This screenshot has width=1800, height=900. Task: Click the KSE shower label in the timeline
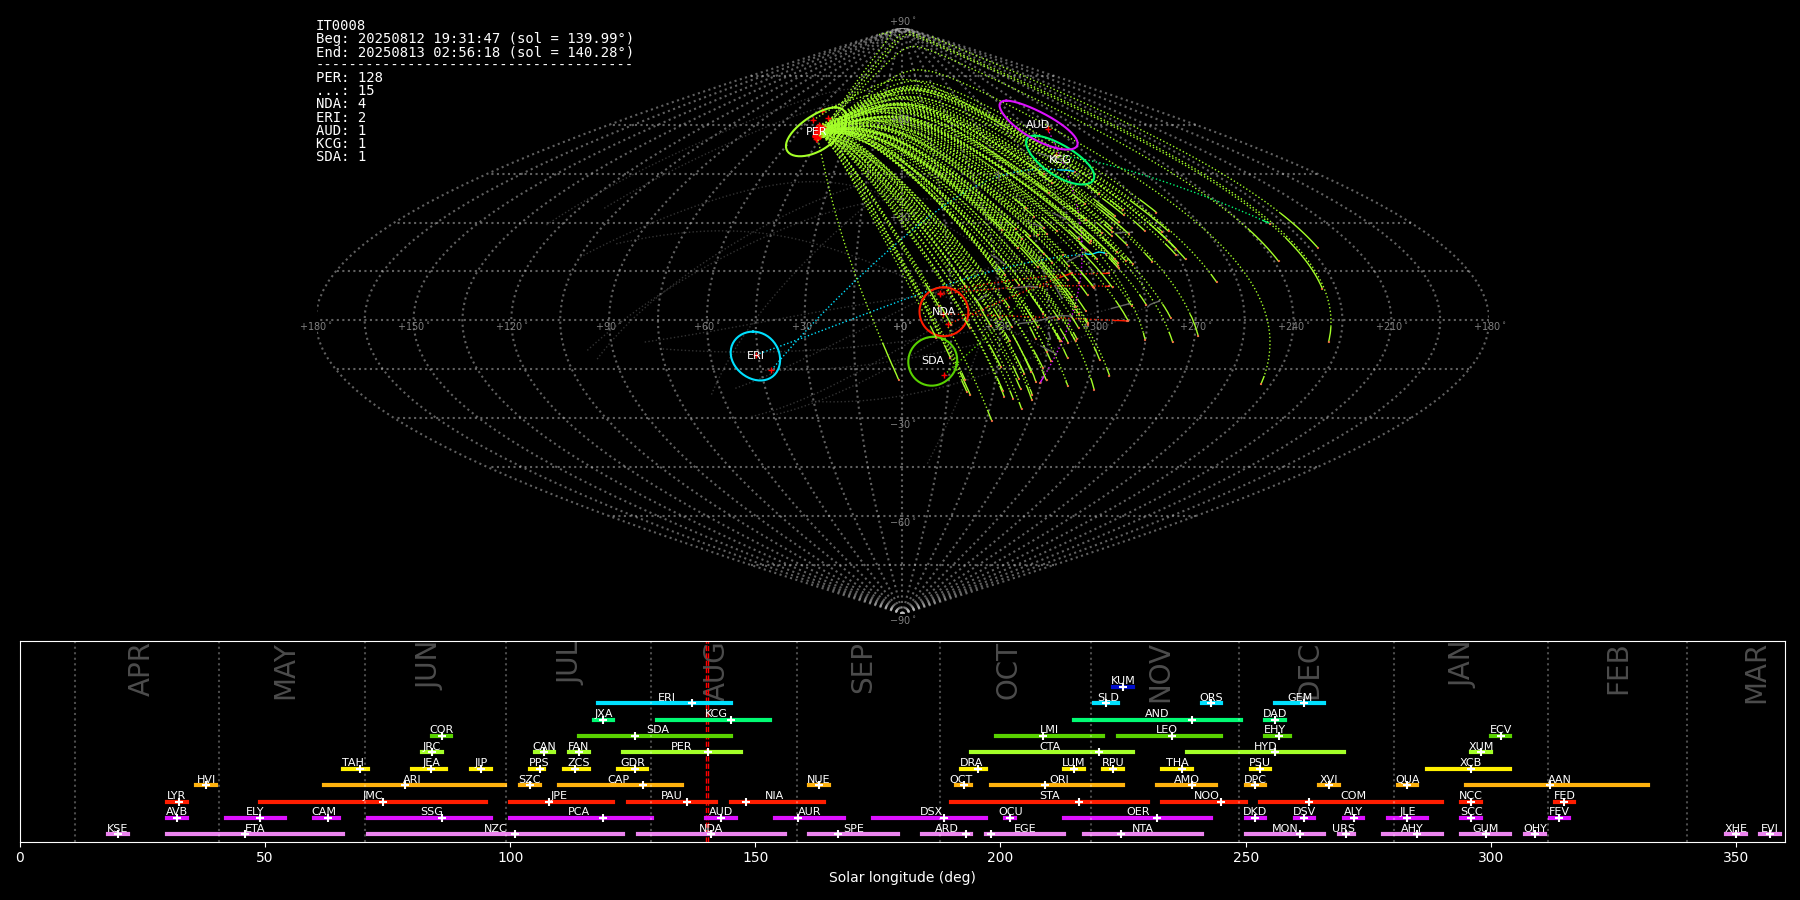[117, 828]
